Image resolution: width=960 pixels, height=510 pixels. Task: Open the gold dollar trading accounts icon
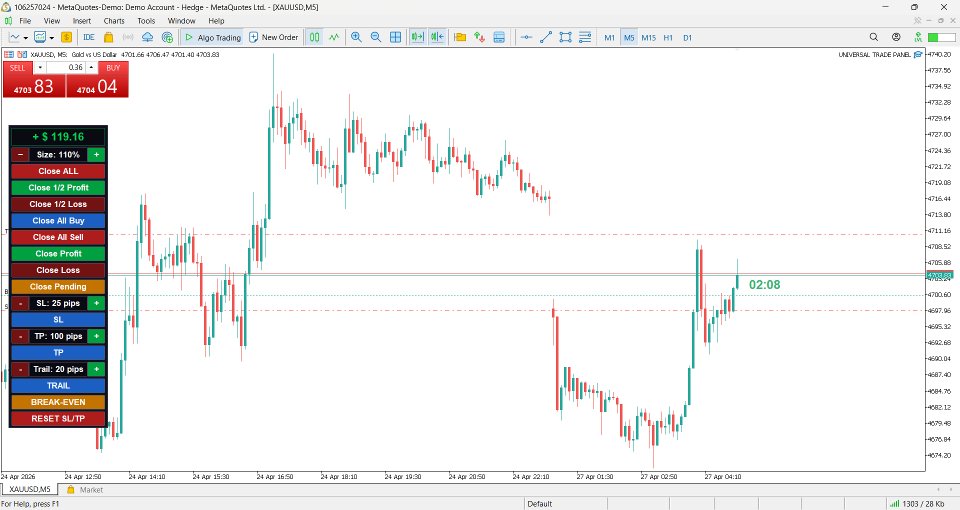pos(66,37)
